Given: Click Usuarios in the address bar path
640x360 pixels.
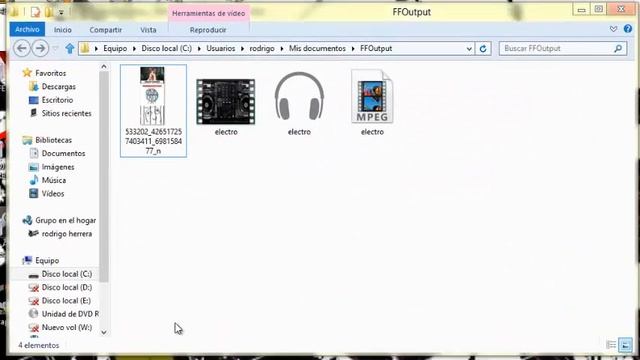Looking at the screenshot, I should point(220,48).
